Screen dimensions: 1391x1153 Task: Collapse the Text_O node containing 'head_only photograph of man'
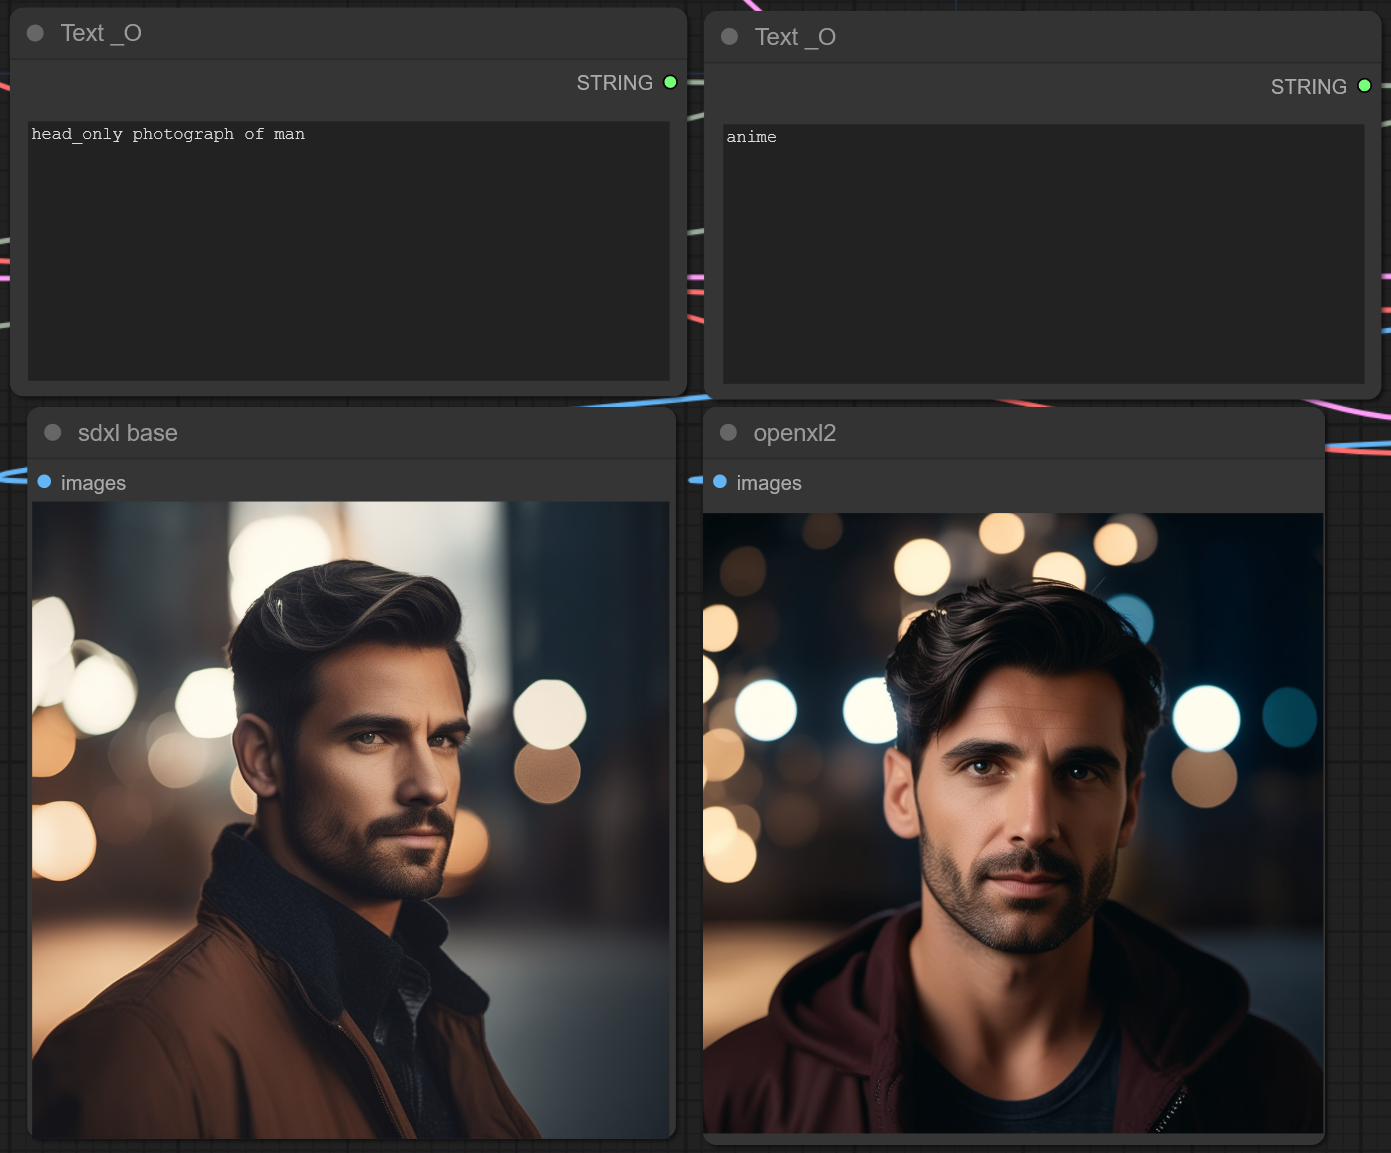click(35, 33)
